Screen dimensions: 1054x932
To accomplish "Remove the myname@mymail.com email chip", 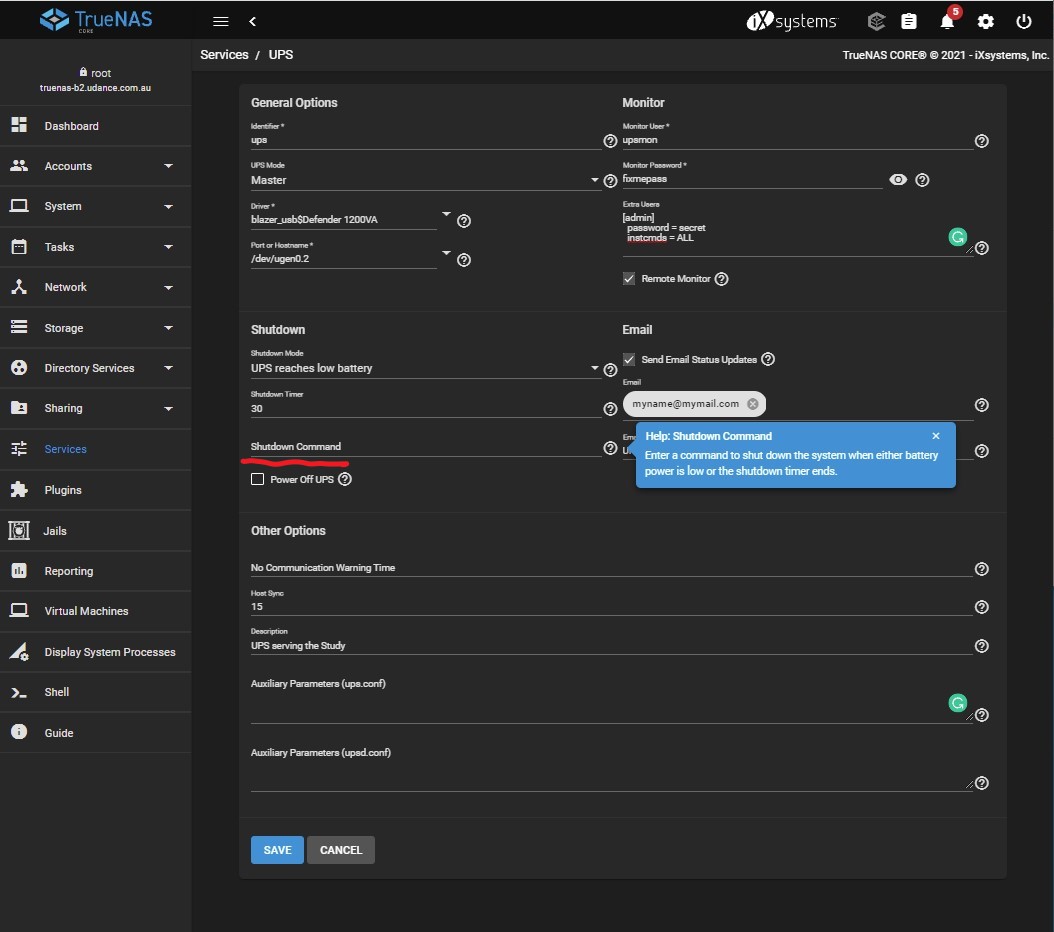I will [x=753, y=404].
